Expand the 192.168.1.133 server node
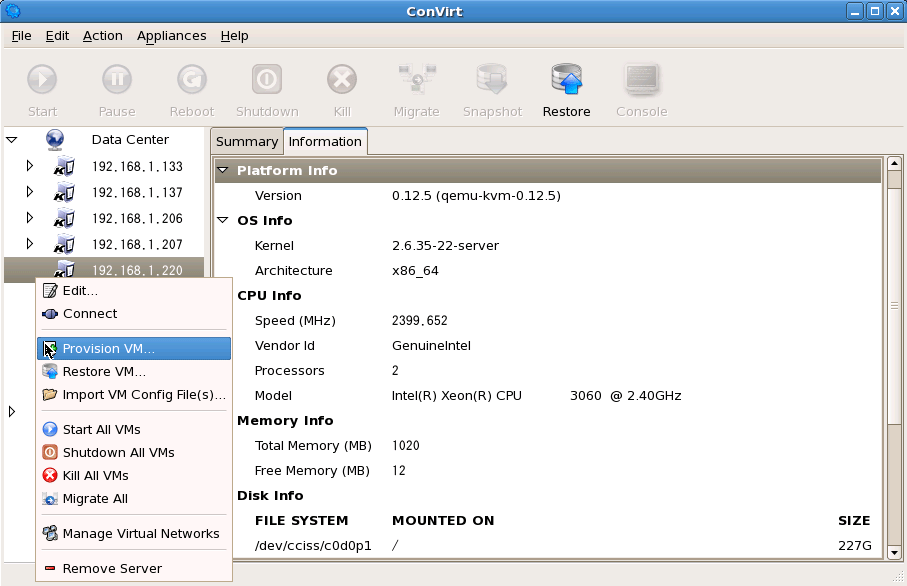Image resolution: width=907 pixels, height=586 pixels. [30, 166]
